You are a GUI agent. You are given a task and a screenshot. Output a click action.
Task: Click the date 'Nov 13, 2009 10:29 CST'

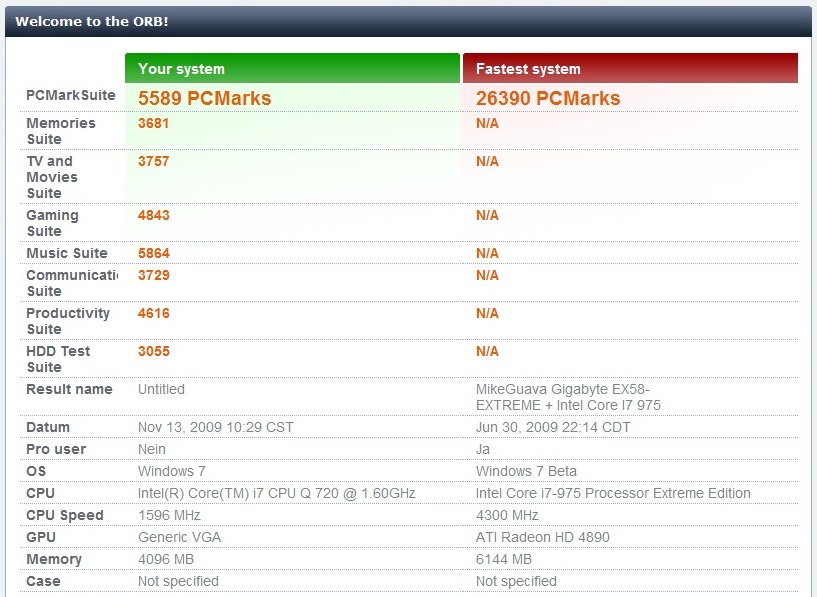click(x=215, y=427)
